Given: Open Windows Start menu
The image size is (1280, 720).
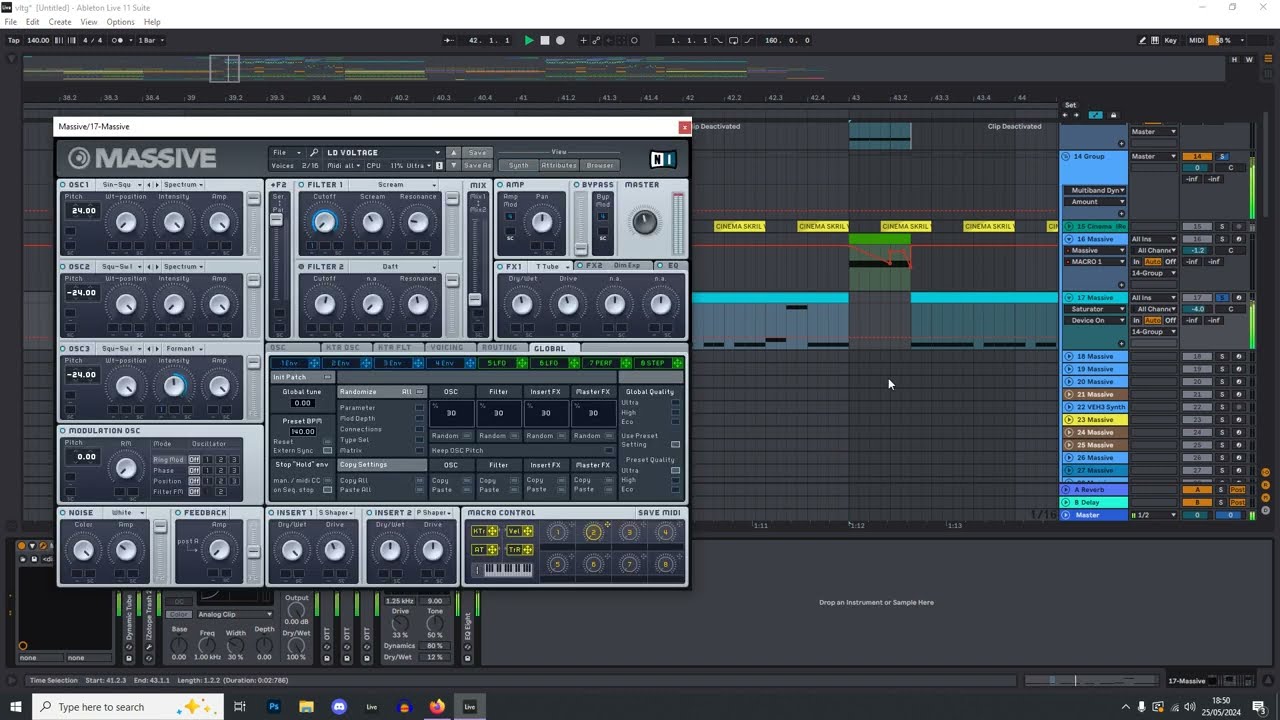Looking at the screenshot, I should (15, 706).
